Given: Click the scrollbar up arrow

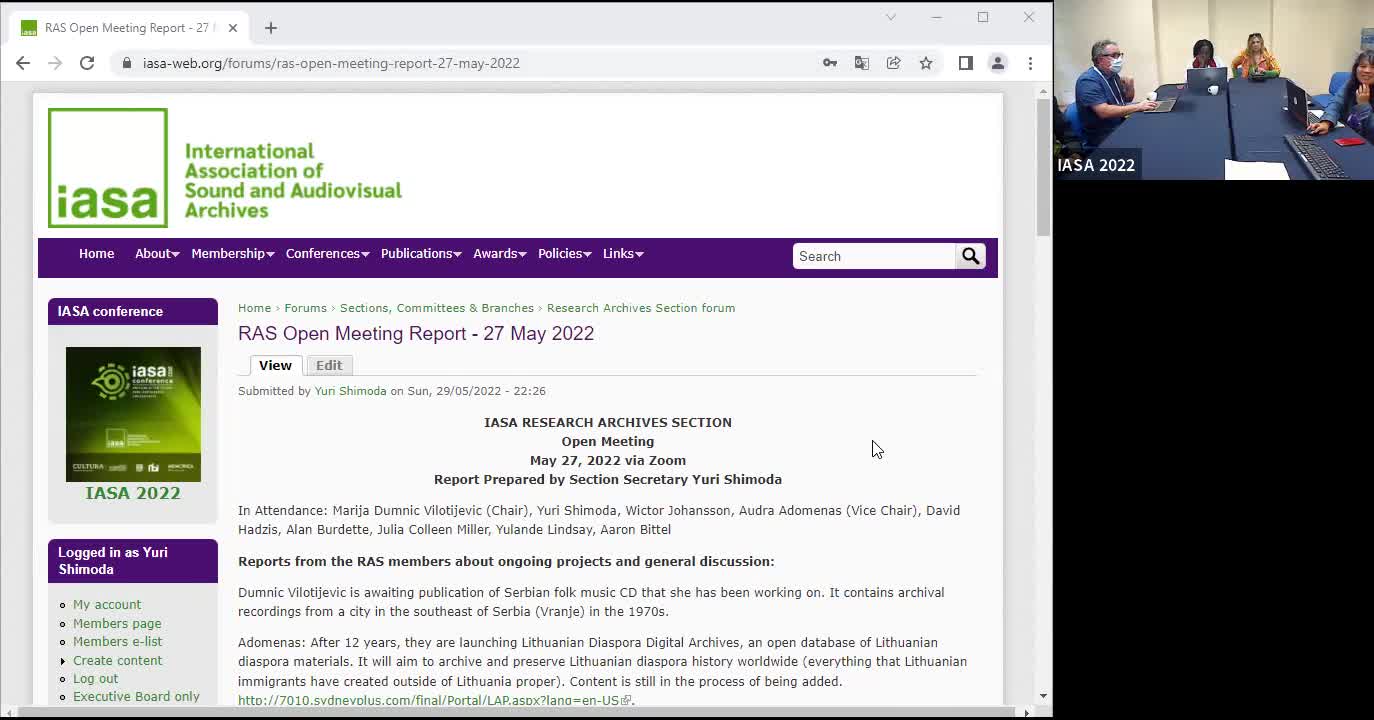Looking at the screenshot, I should pos(1043,92).
